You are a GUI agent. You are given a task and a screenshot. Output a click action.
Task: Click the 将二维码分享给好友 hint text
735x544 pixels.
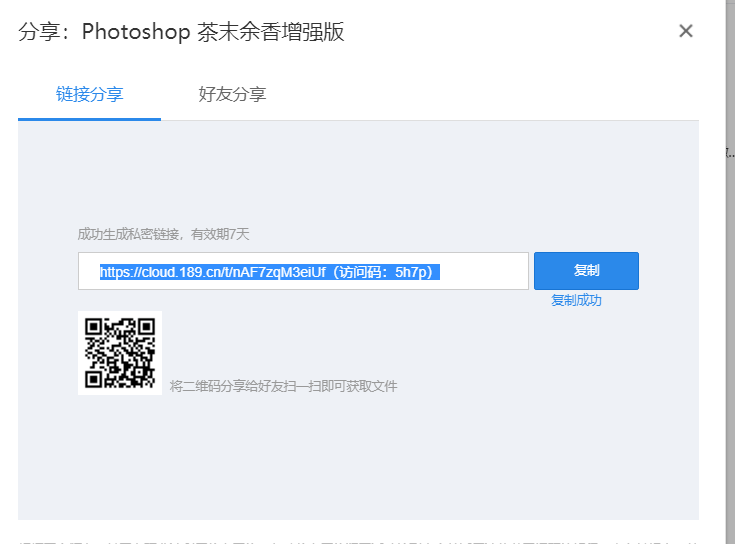point(283,386)
